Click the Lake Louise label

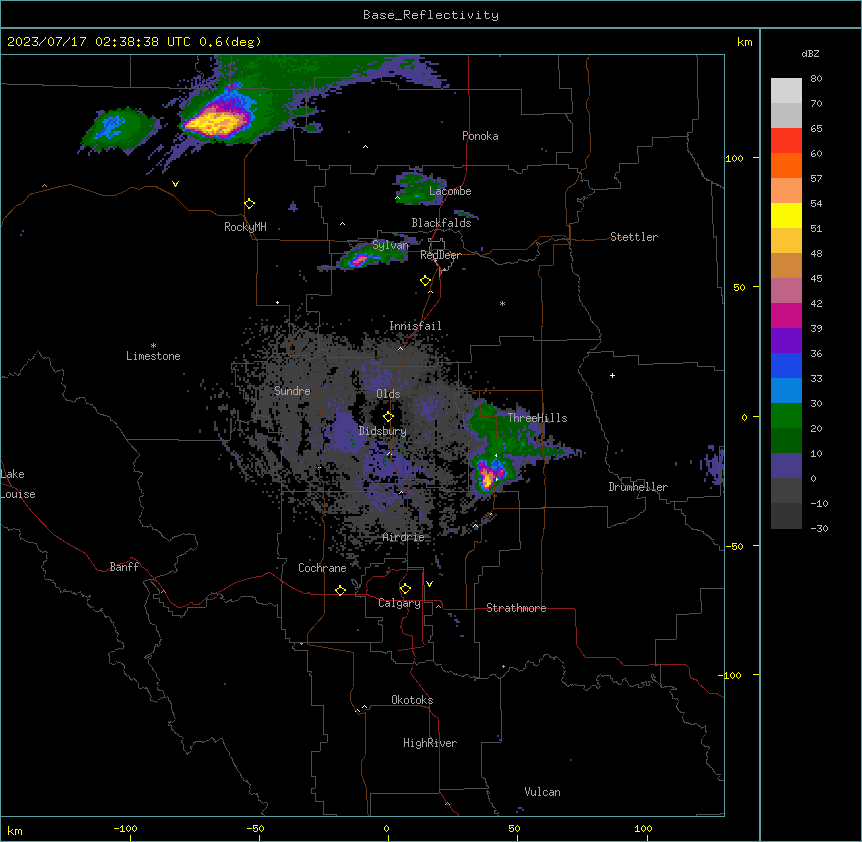click(17, 484)
